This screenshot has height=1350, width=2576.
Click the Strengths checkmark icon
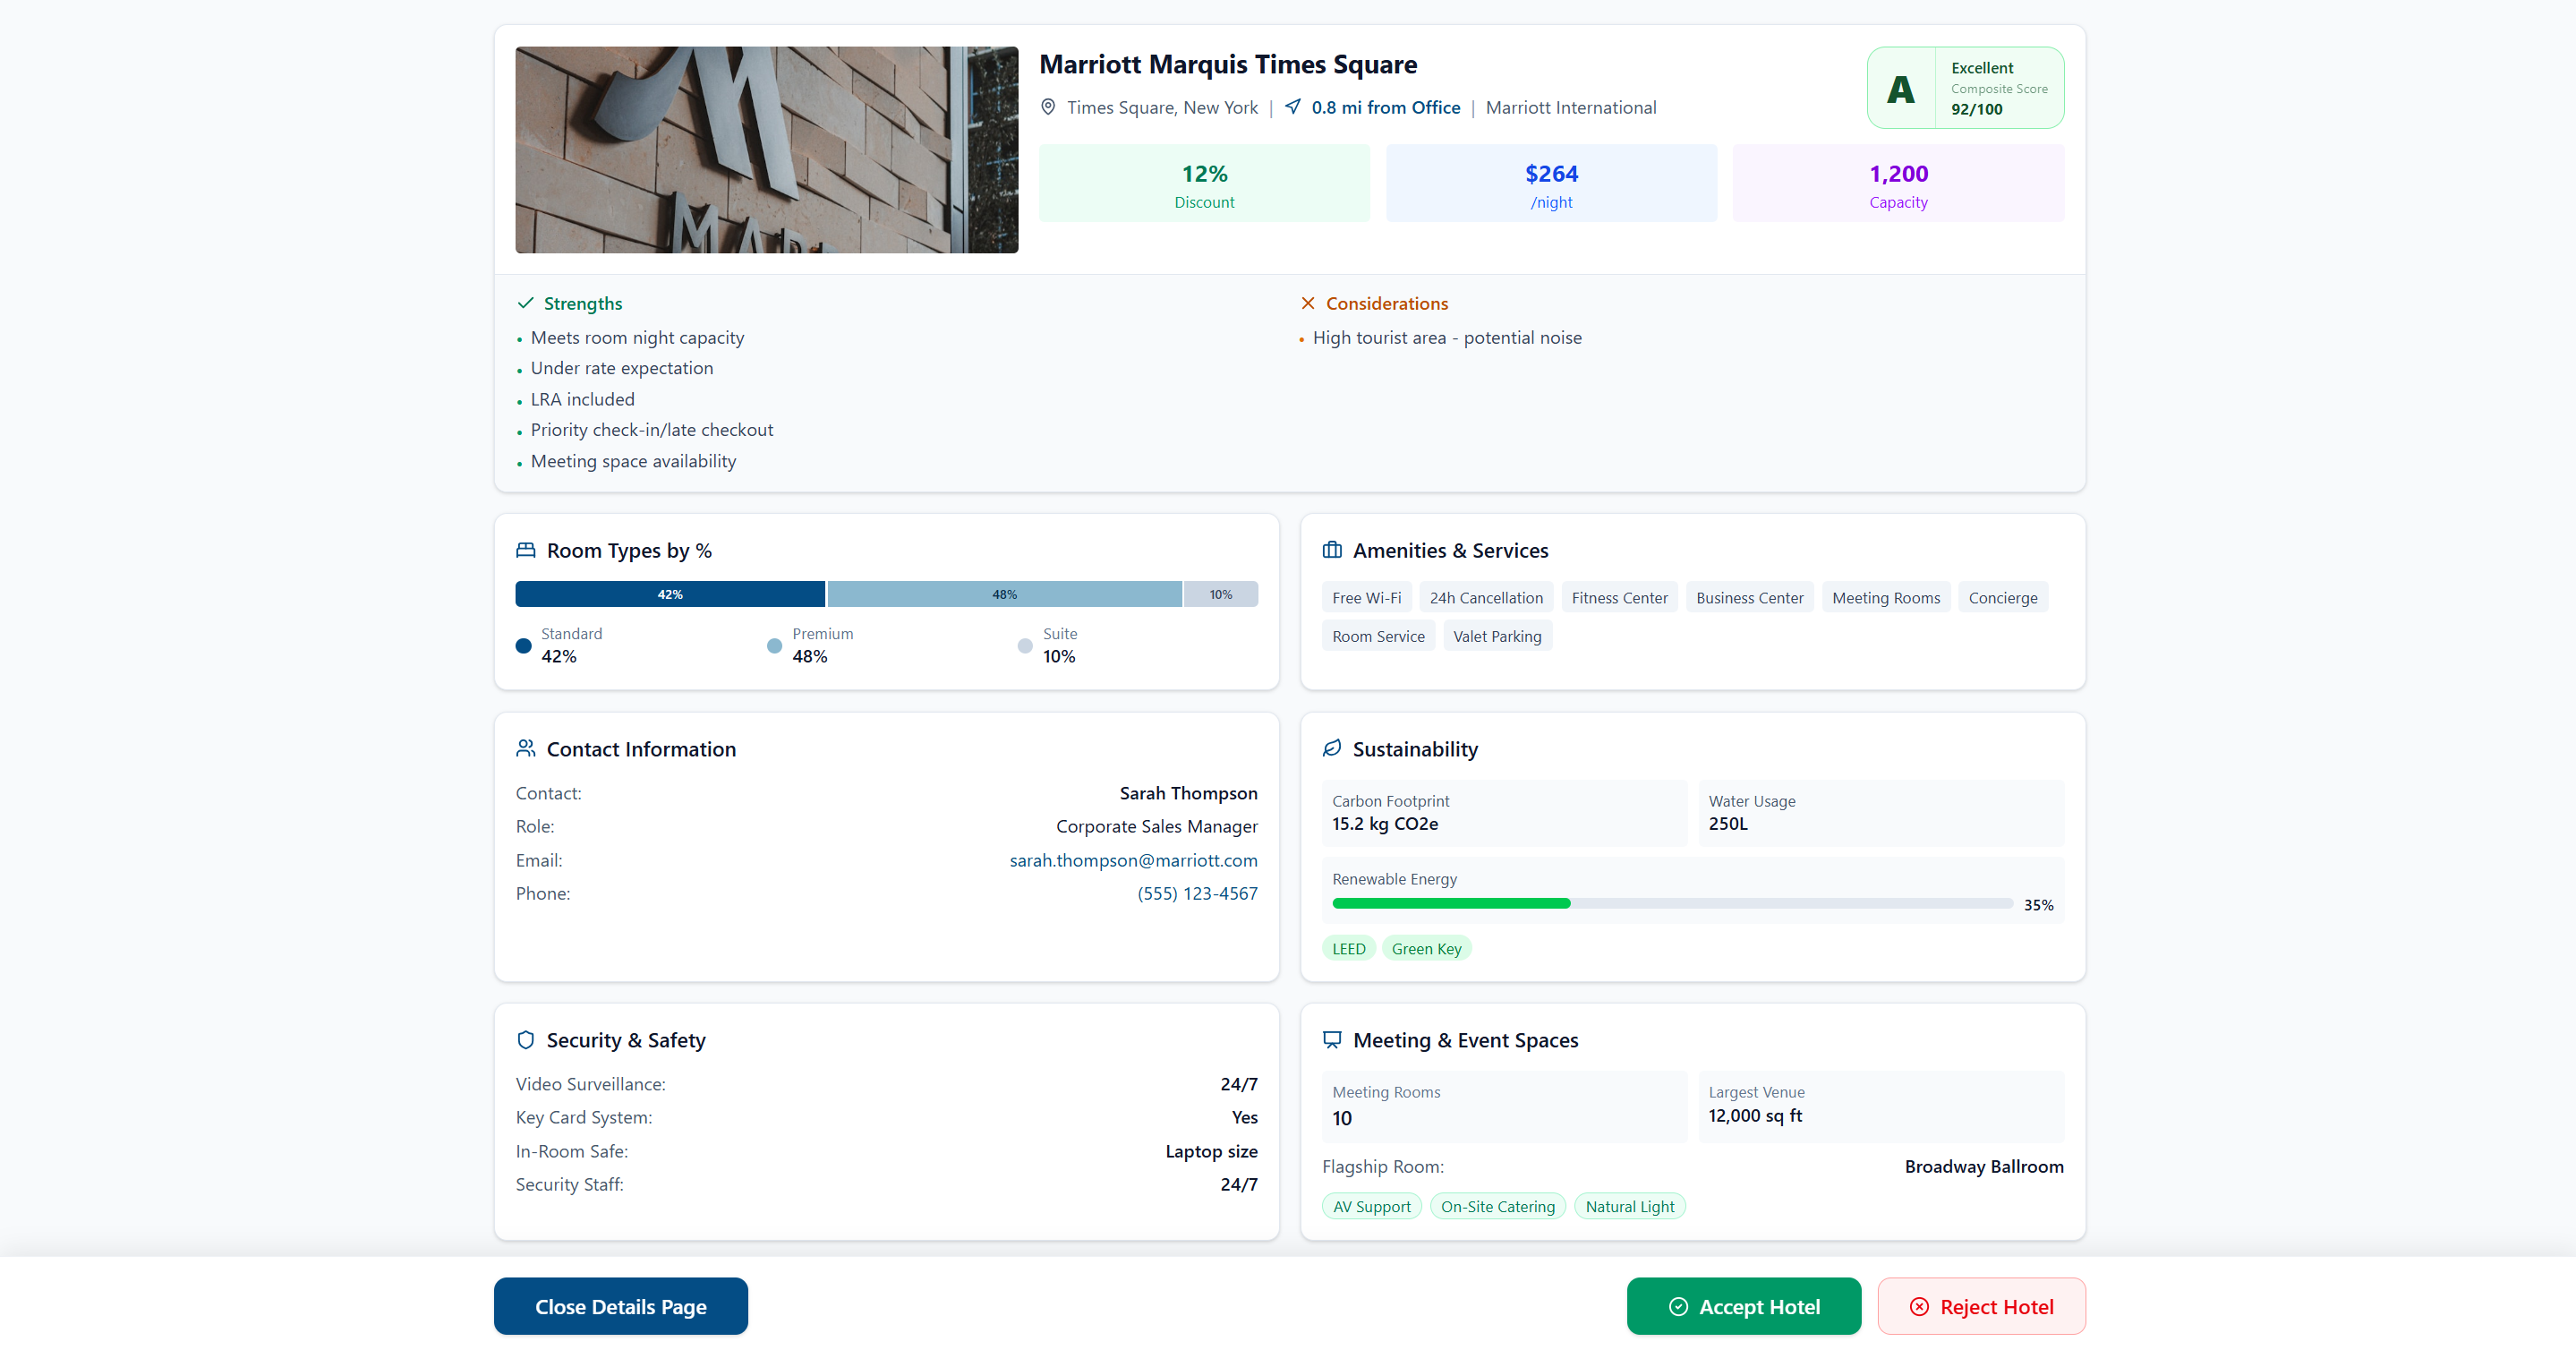(525, 303)
